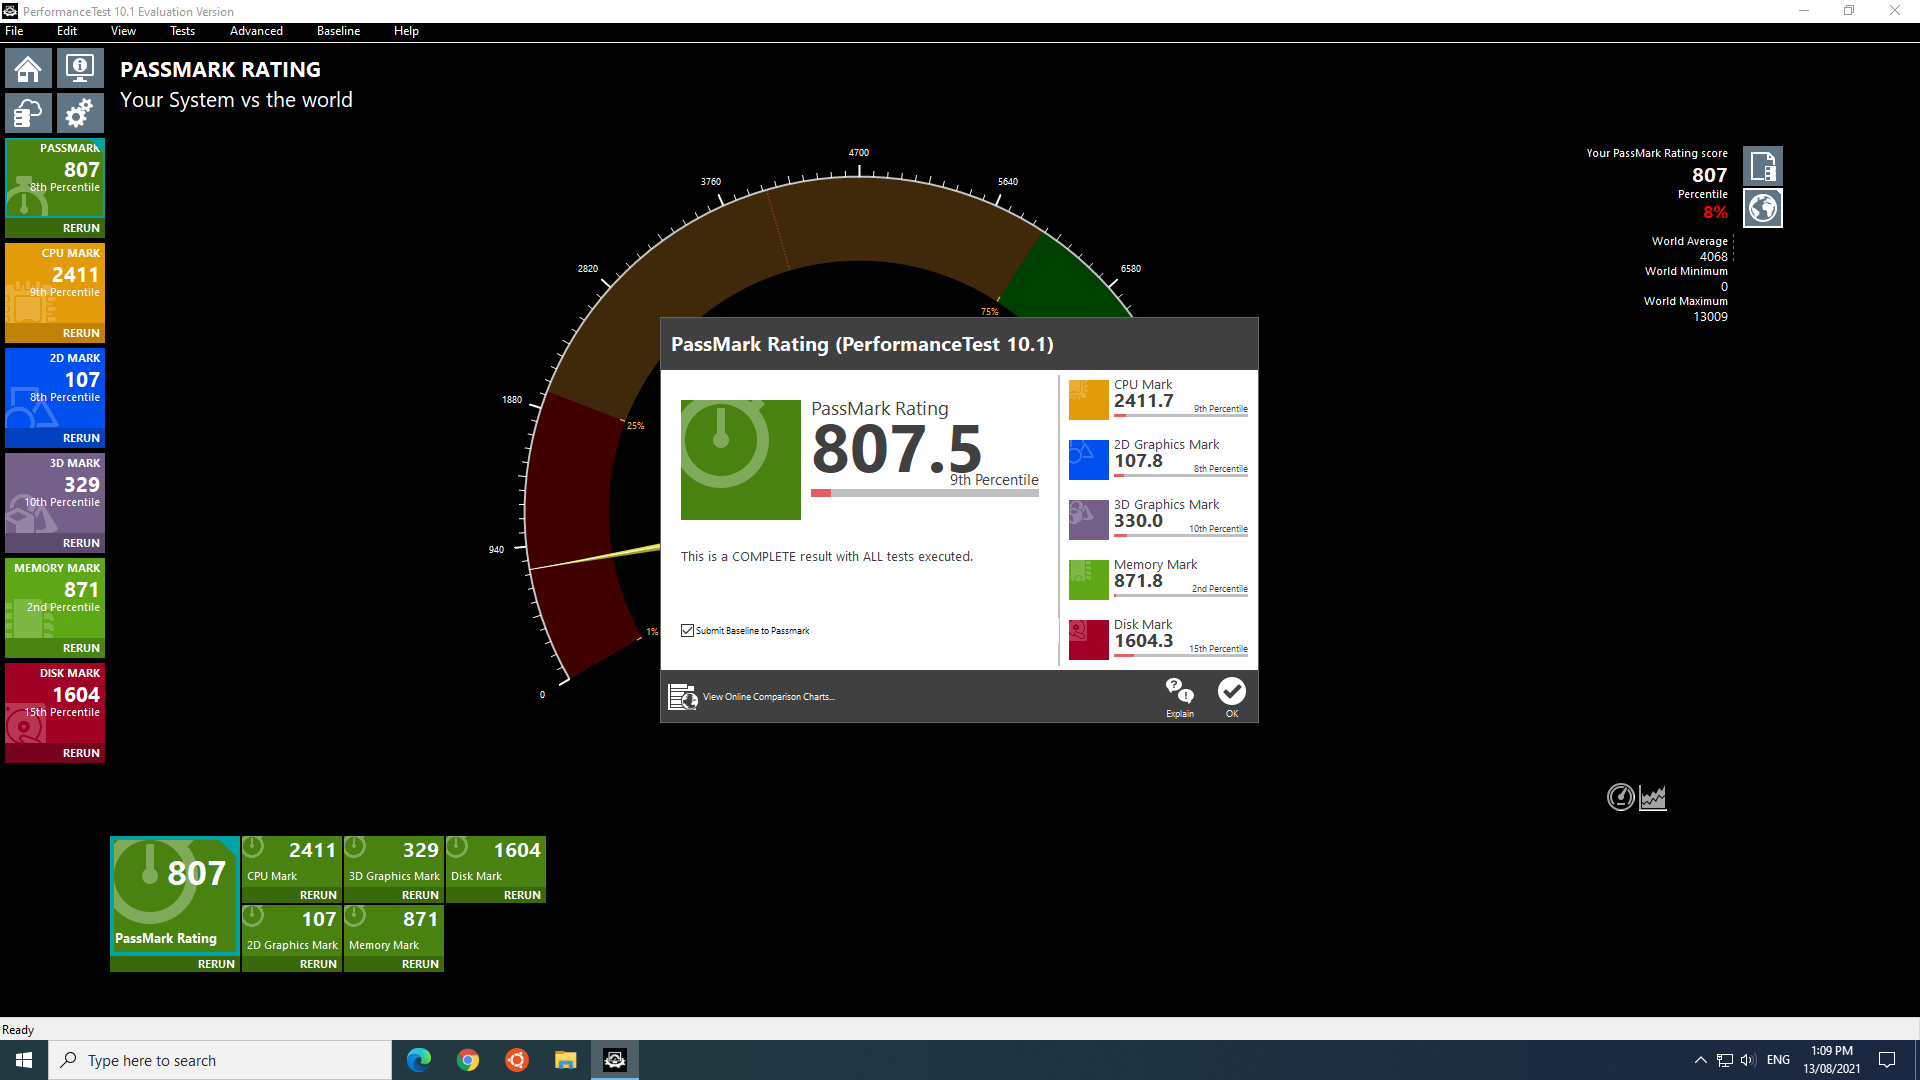
Task: Rerun the 2D Mark sidebar test
Action: click(81, 438)
